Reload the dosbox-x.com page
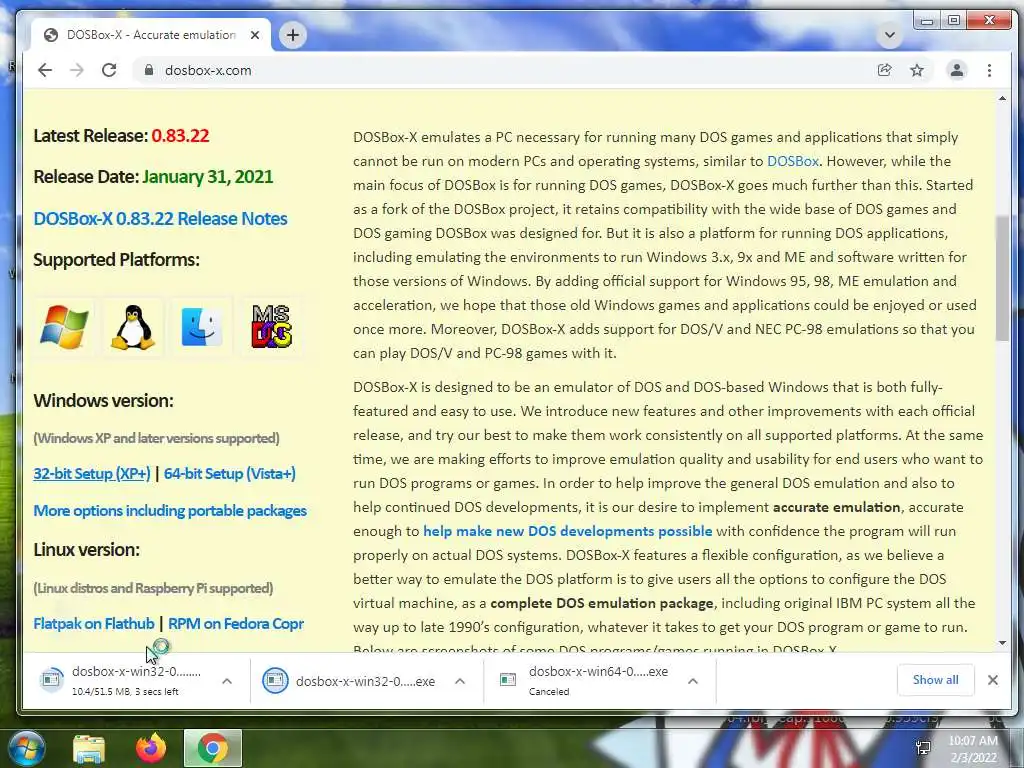The width and height of the screenshot is (1024, 768). tap(109, 70)
